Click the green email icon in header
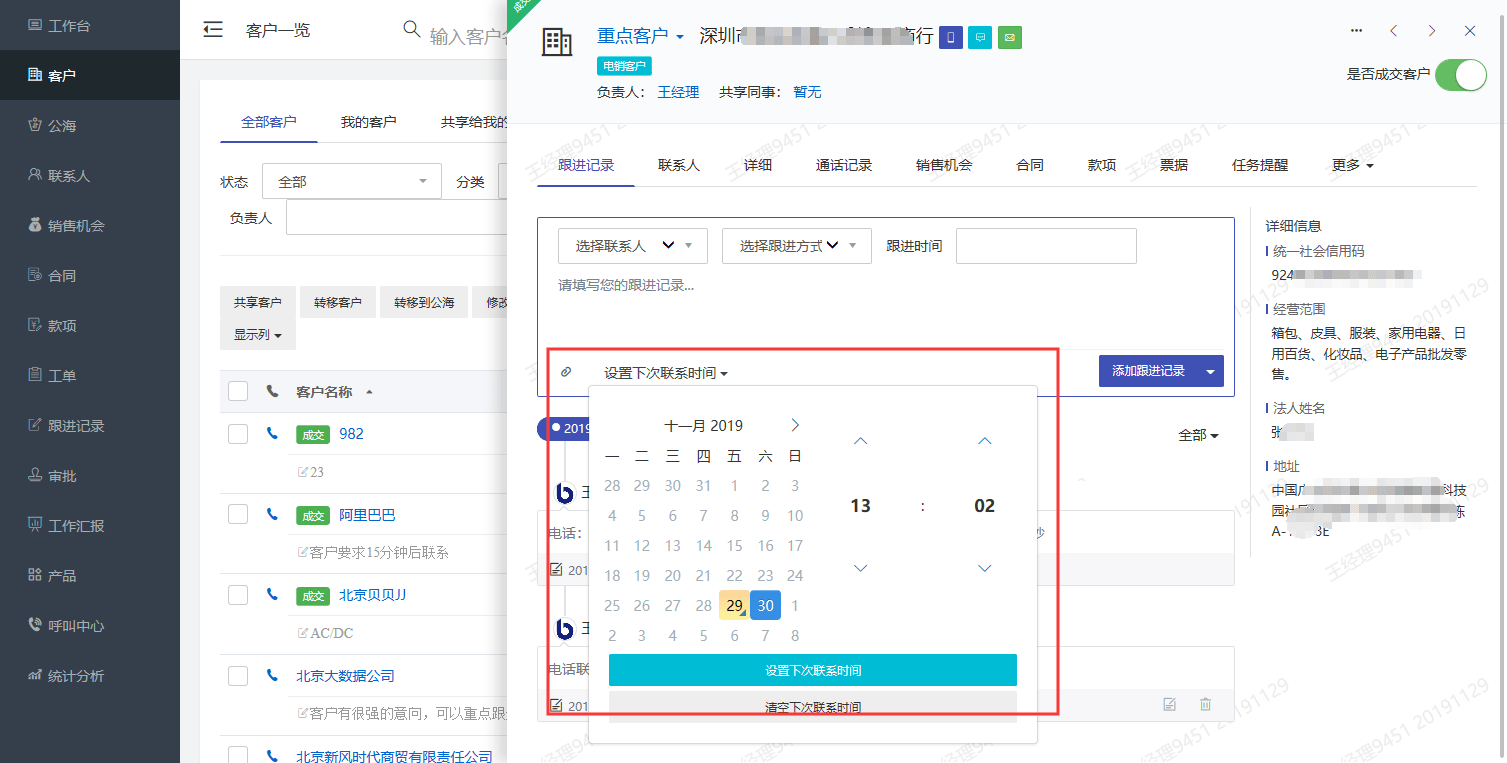The height and width of the screenshot is (763, 1507). (1010, 38)
